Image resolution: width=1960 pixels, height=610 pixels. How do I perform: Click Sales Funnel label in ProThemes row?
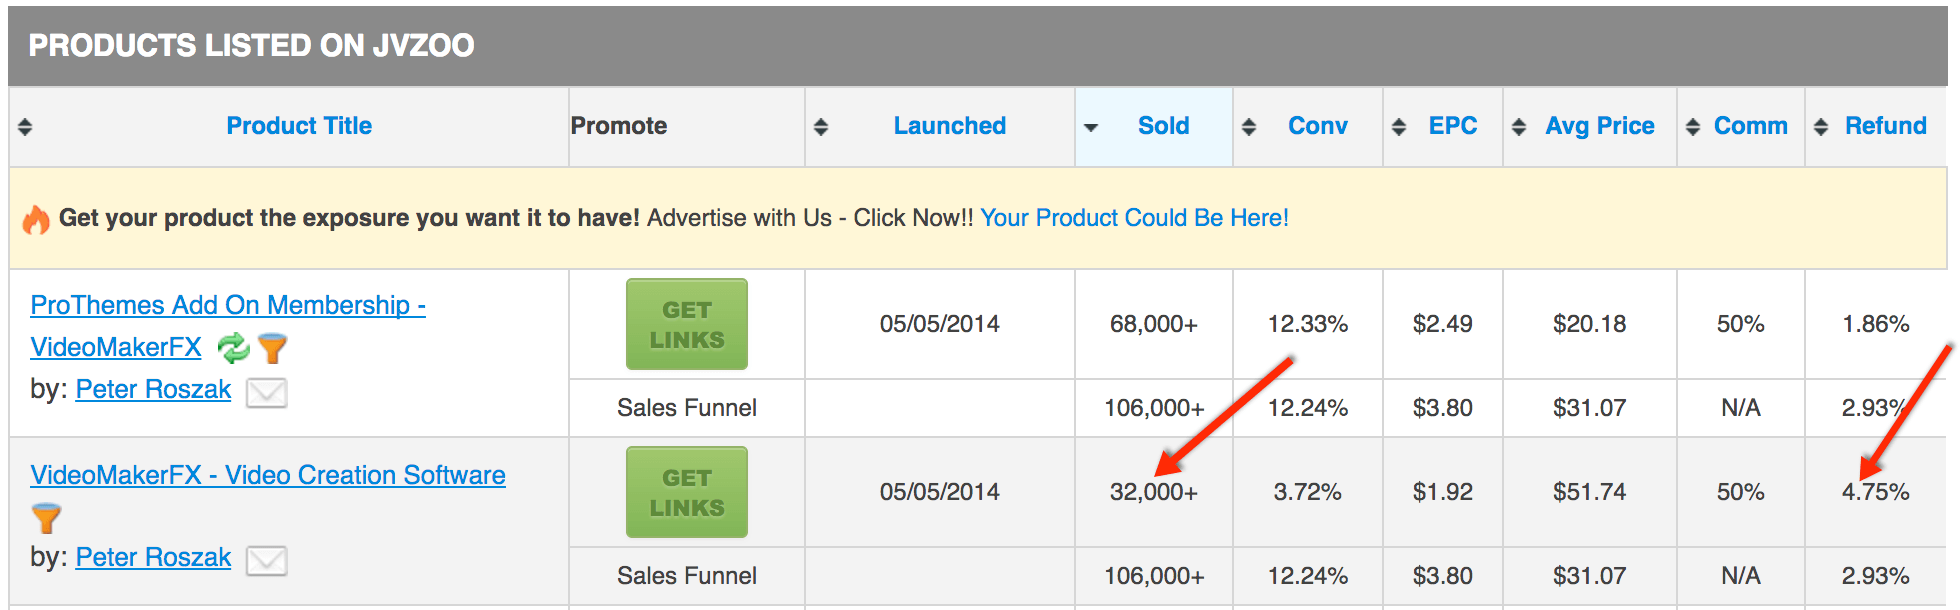(687, 408)
